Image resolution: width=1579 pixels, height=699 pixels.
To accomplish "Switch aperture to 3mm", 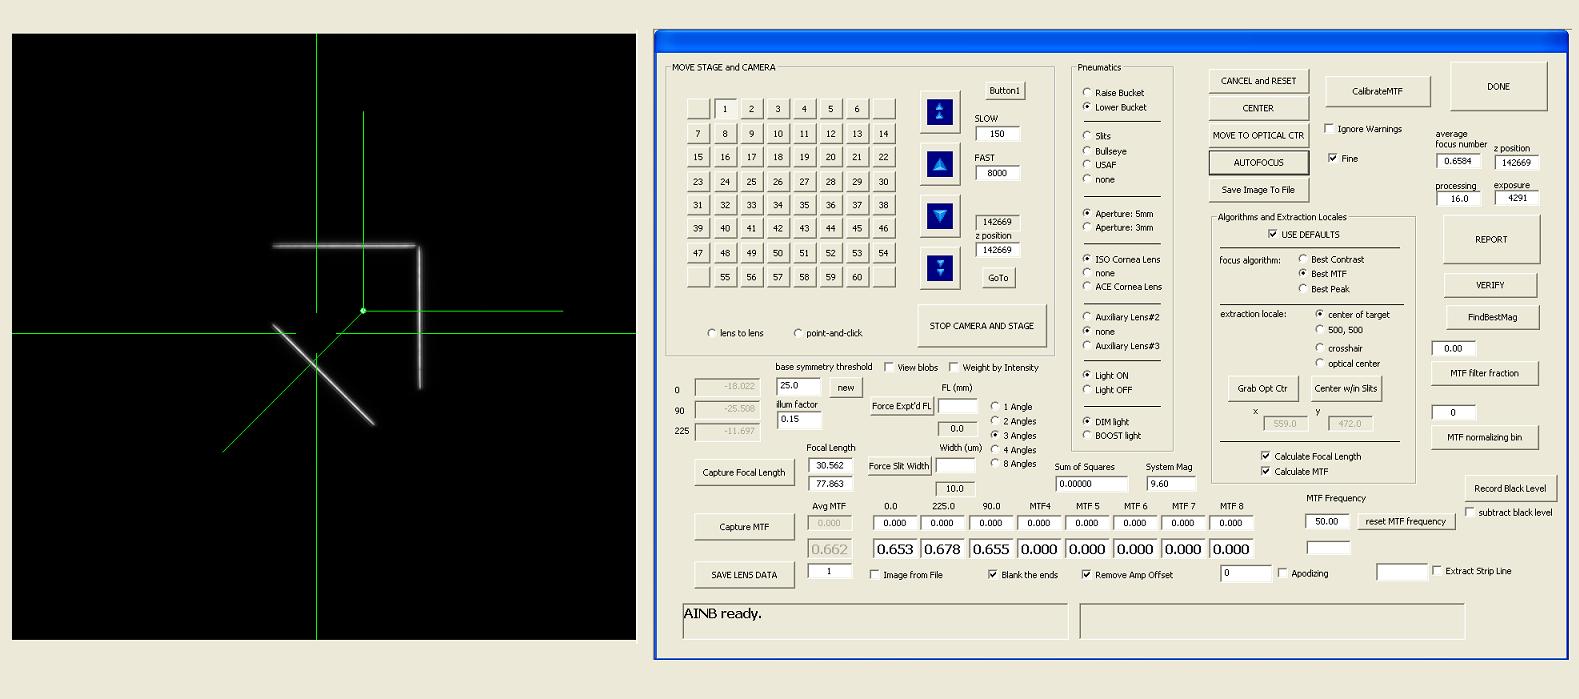I will (x=1087, y=228).
